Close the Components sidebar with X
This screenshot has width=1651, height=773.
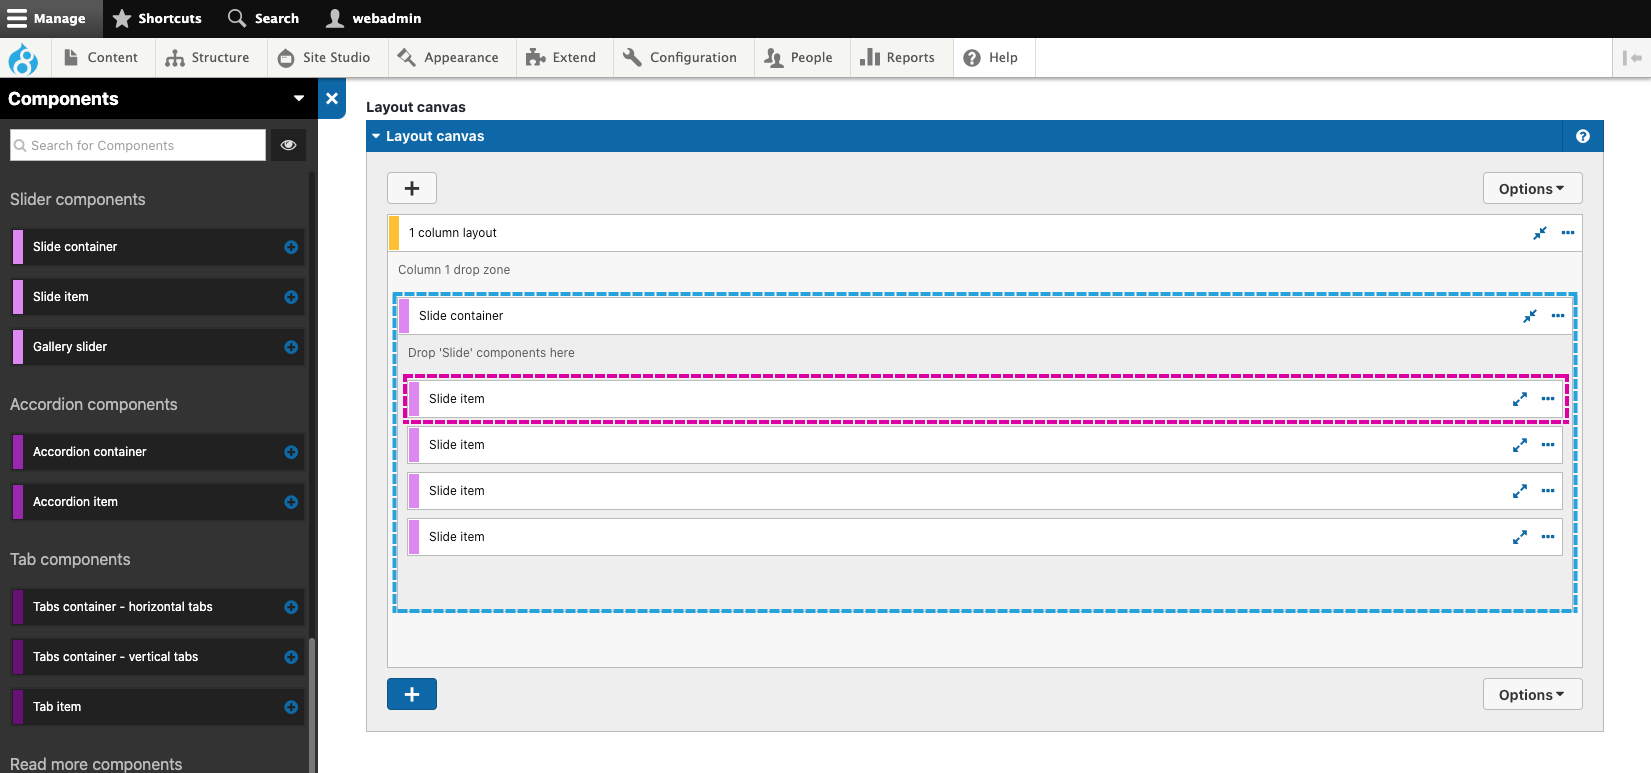pos(332,99)
